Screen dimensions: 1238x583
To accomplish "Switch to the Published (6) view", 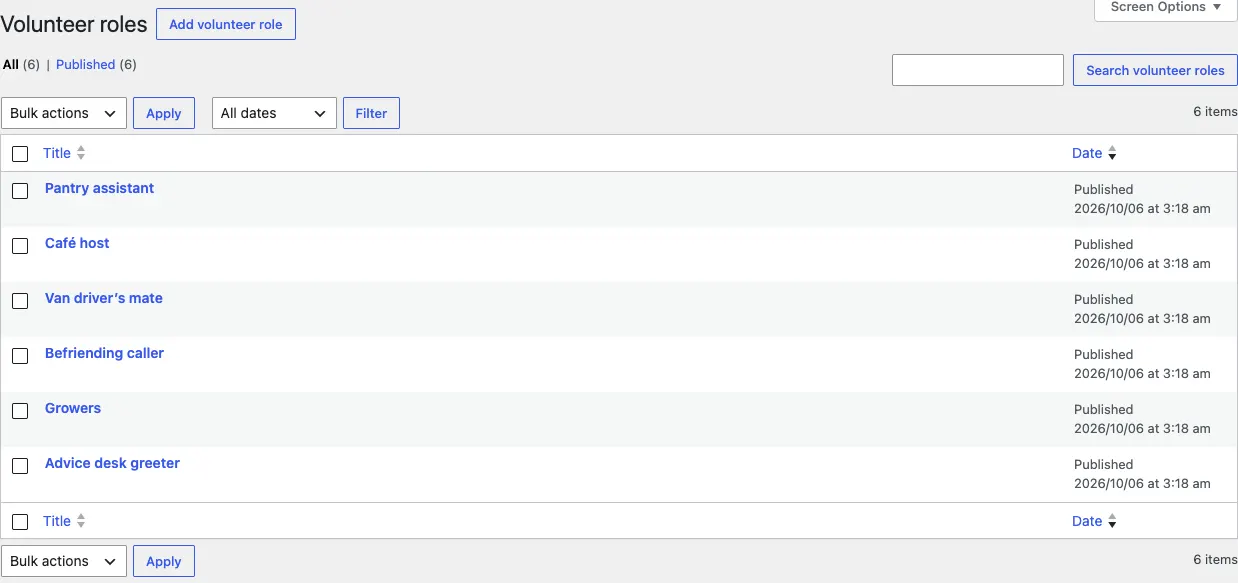I will pos(96,65).
